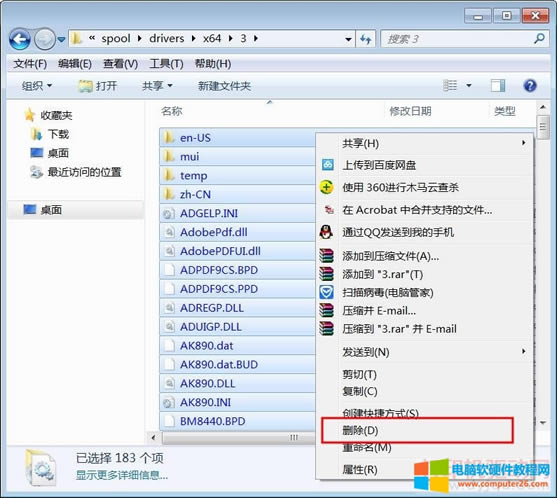Choose 添加到压缩文件(A)...
Screen dimensions: 557x498
[x=424, y=256]
